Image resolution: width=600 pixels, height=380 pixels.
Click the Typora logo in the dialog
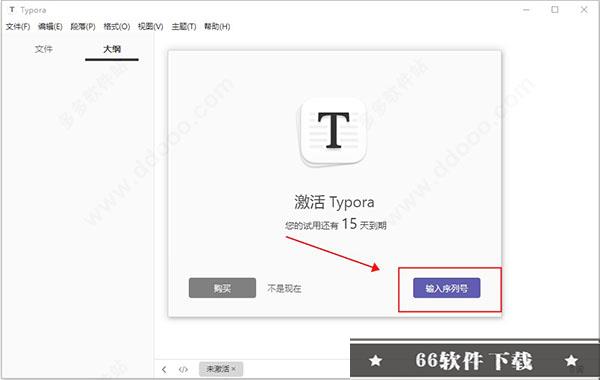click(333, 131)
